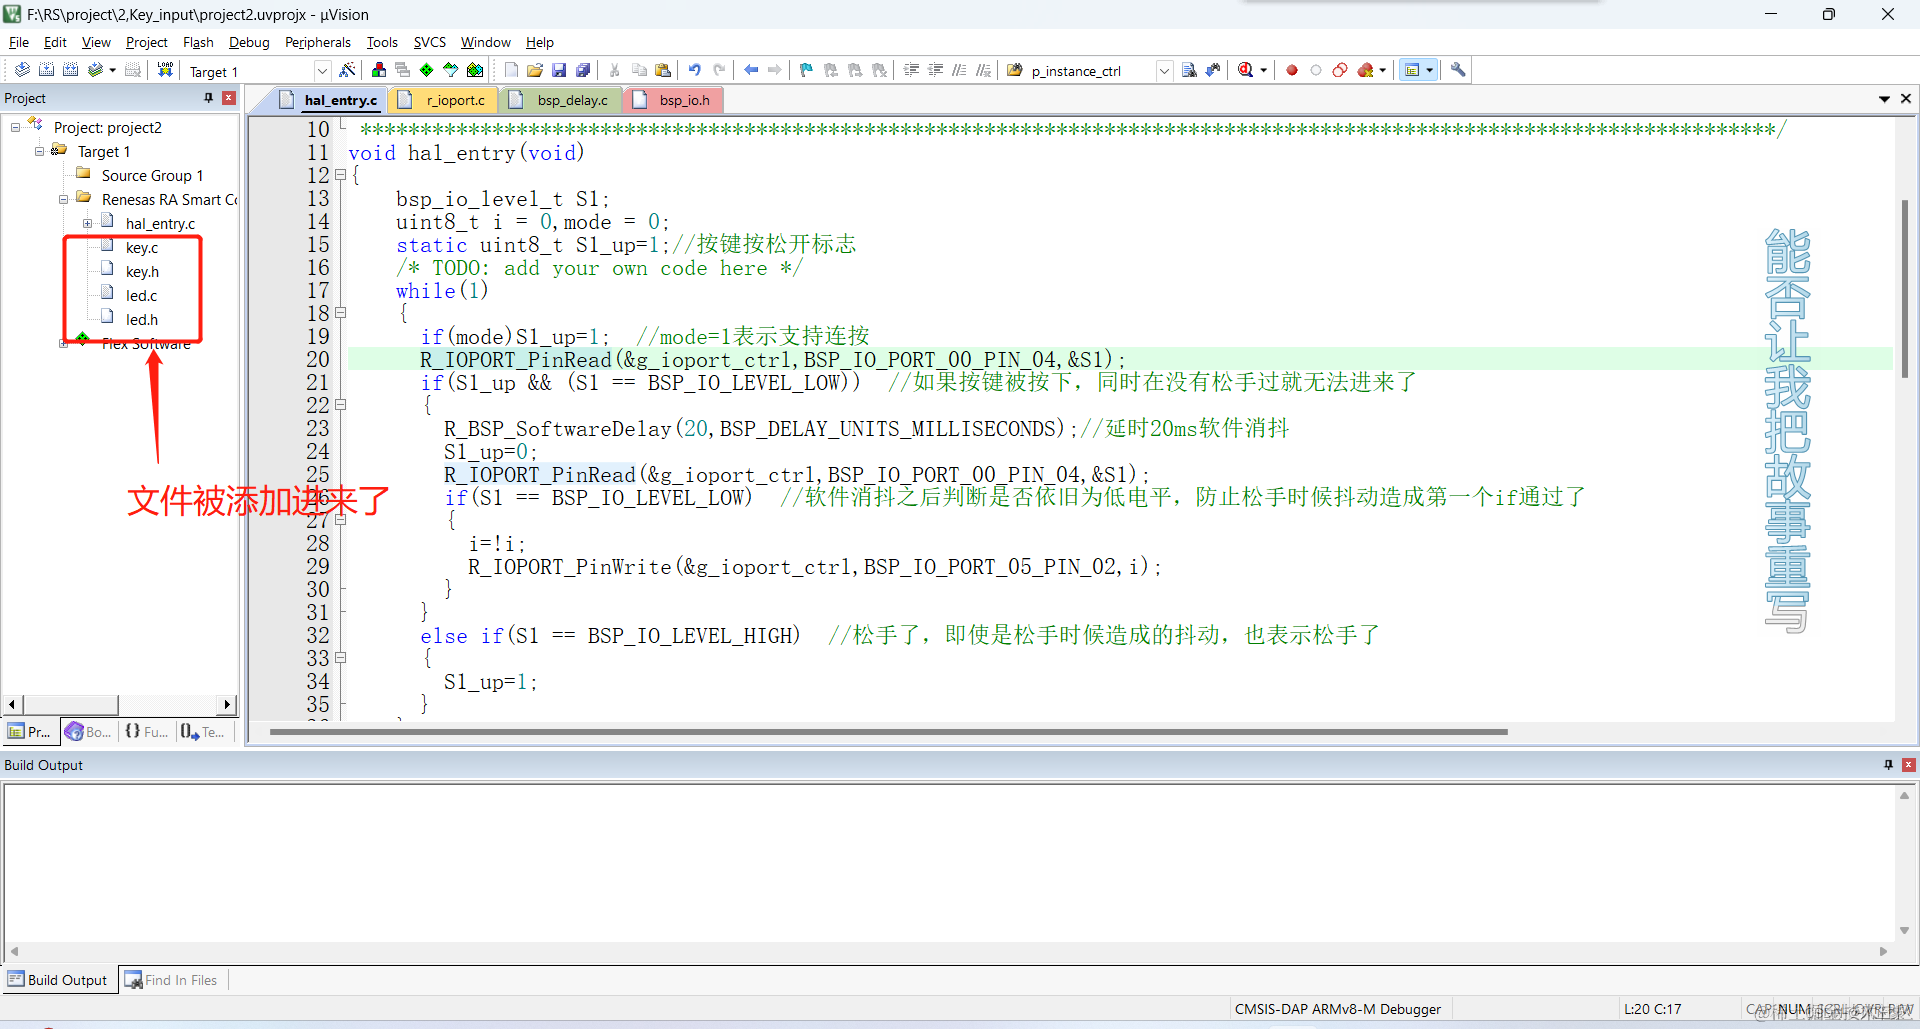Viewport: 1920px width, 1029px height.
Task: Open the Pack Installer icon
Action: click(475, 70)
